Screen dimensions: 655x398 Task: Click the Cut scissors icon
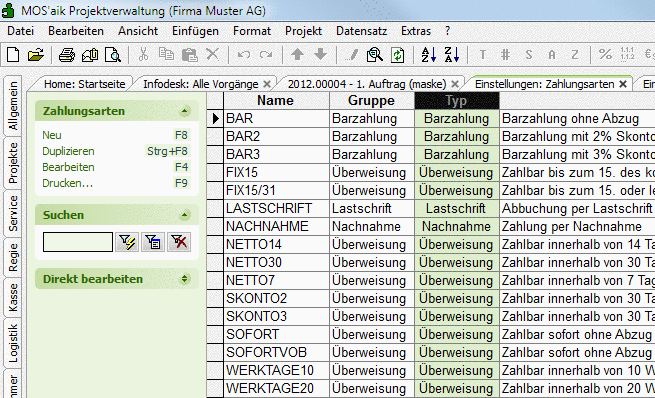coord(143,54)
